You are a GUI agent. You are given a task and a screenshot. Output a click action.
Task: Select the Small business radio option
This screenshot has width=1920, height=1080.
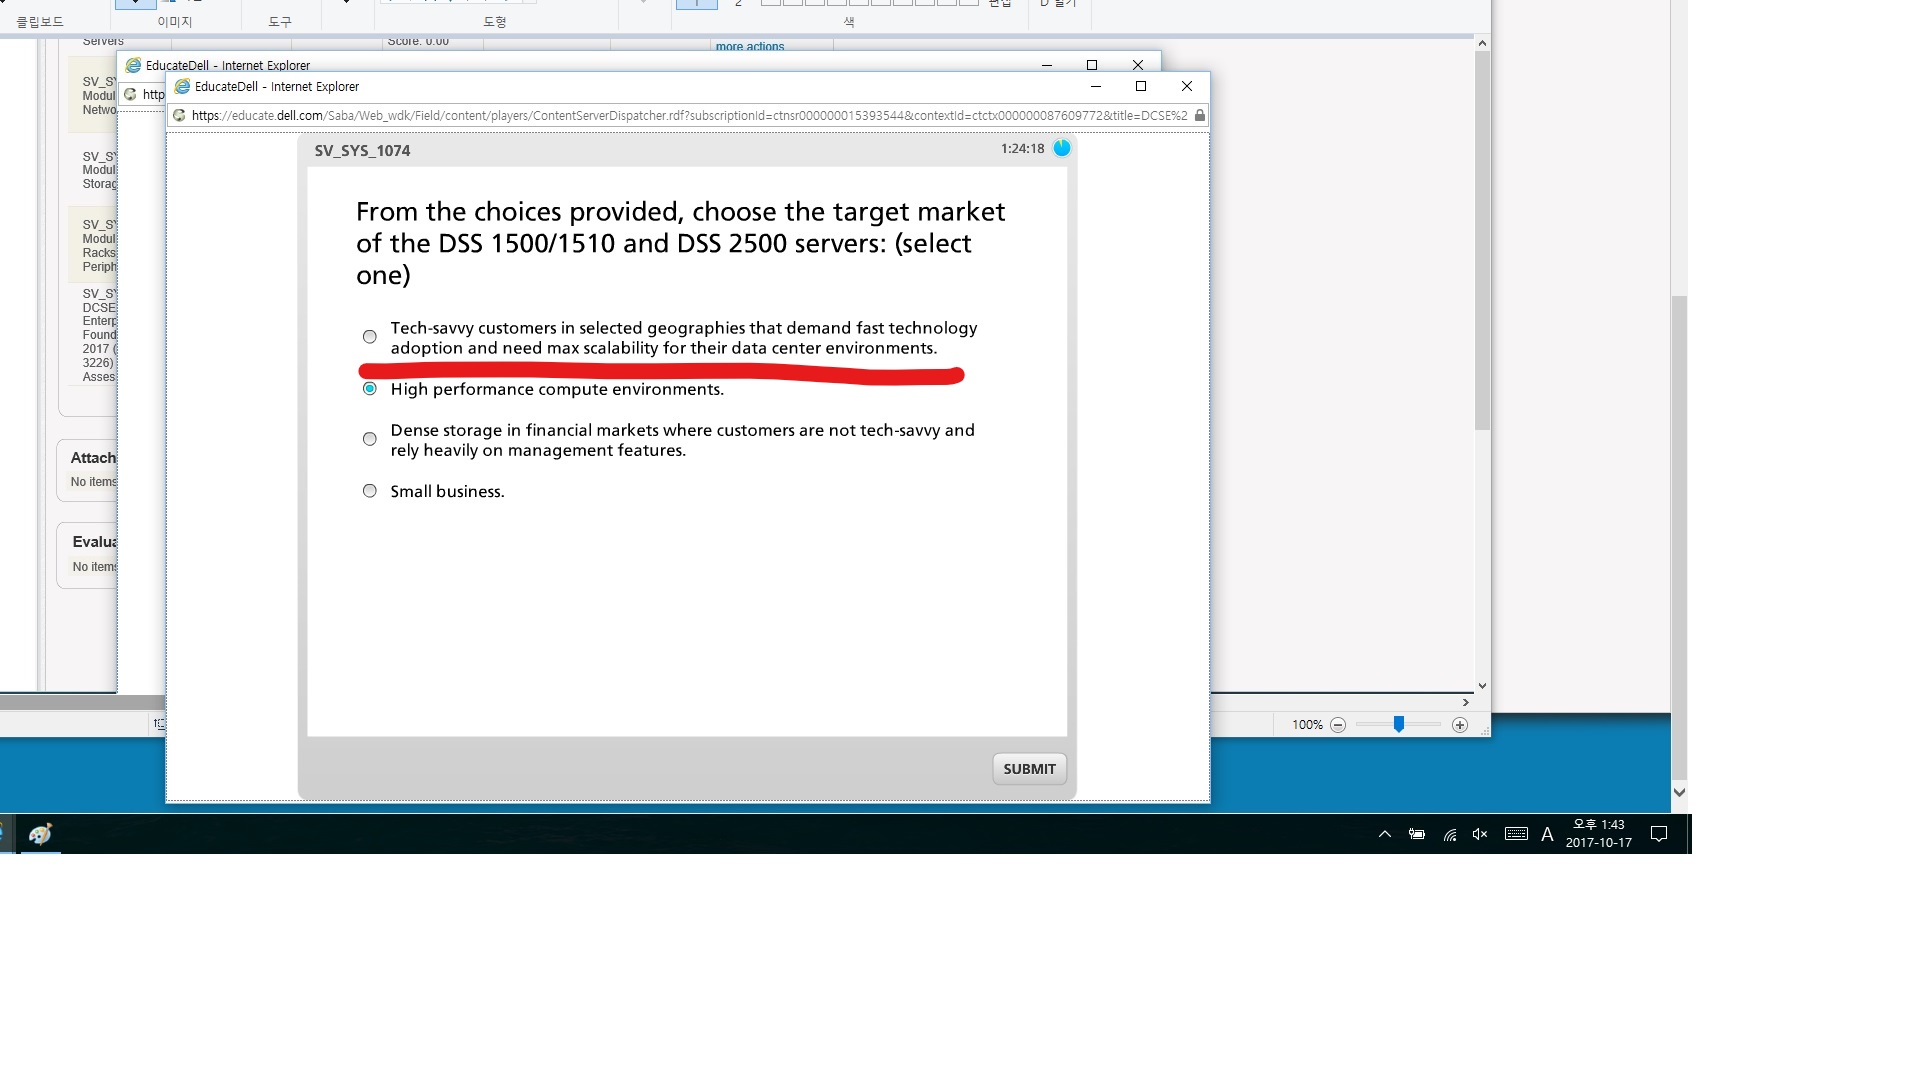(x=370, y=491)
